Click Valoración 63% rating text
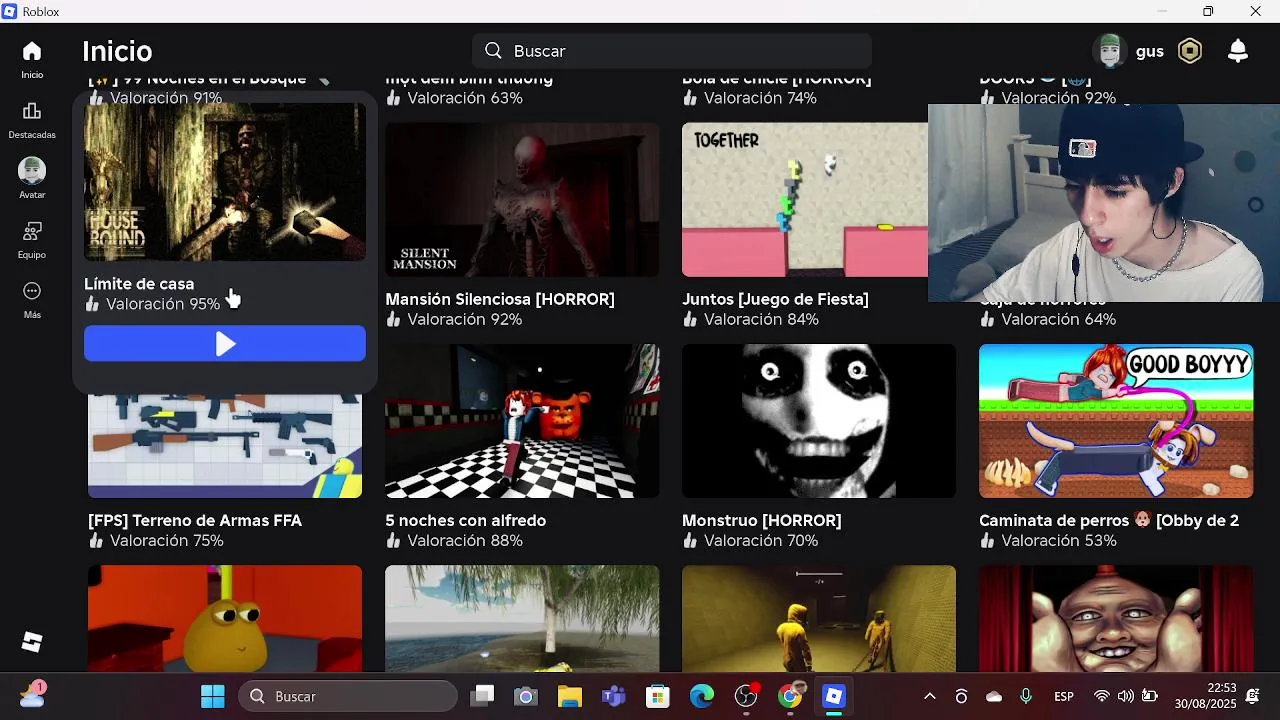The image size is (1280, 720). coord(465,98)
